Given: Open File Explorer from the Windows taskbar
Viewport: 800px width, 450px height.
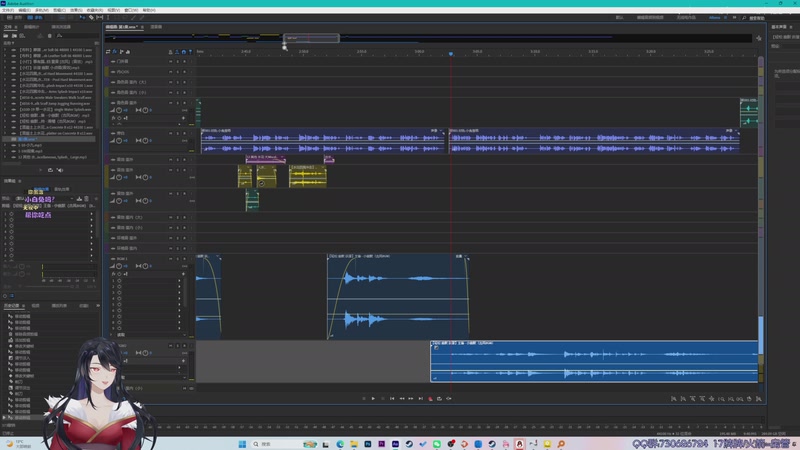Looking at the screenshot, I should tap(354, 444).
